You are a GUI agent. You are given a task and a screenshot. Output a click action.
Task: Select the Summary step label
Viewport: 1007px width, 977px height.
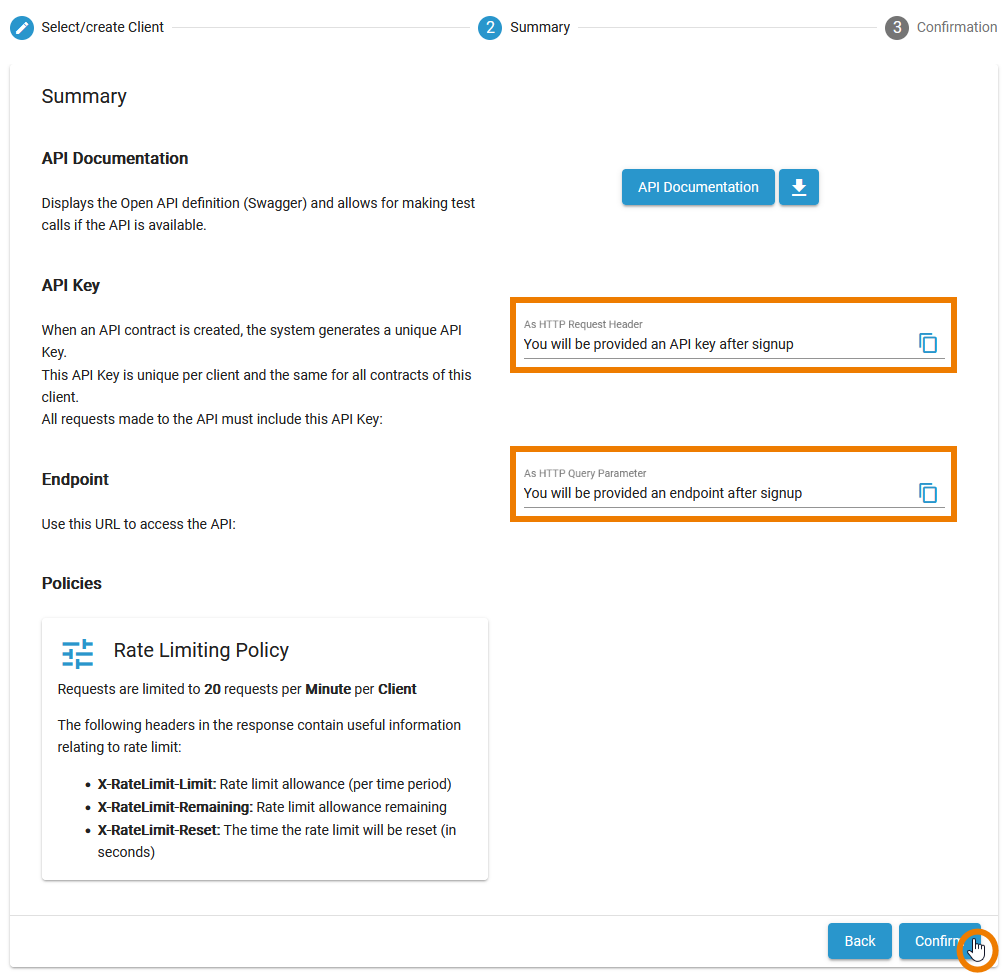click(x=540, y=27)
